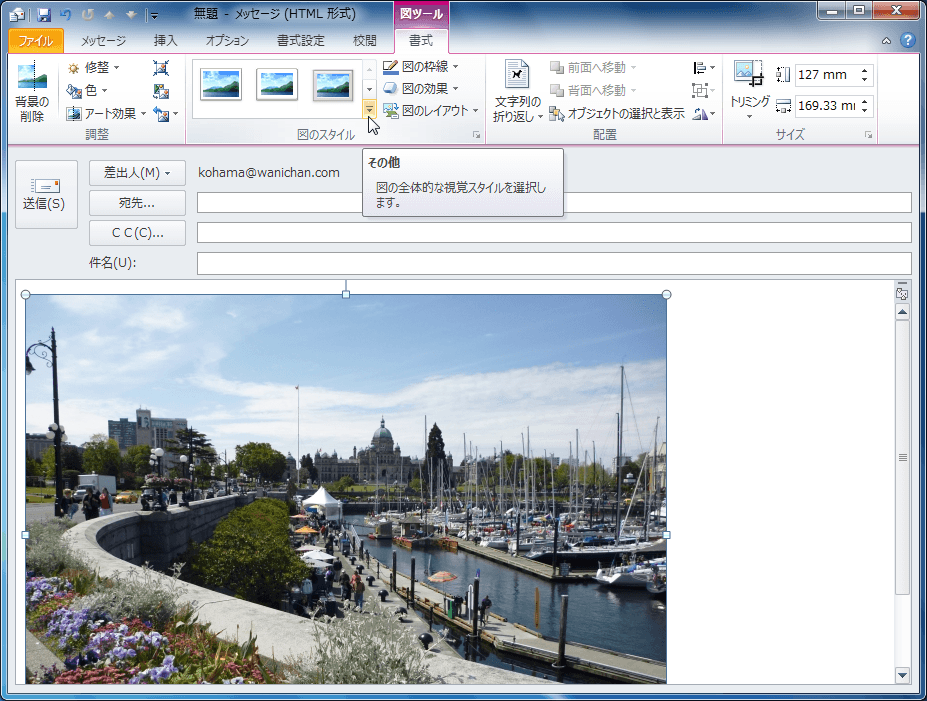Click the Compress Pictures icon

click(161, 68)
